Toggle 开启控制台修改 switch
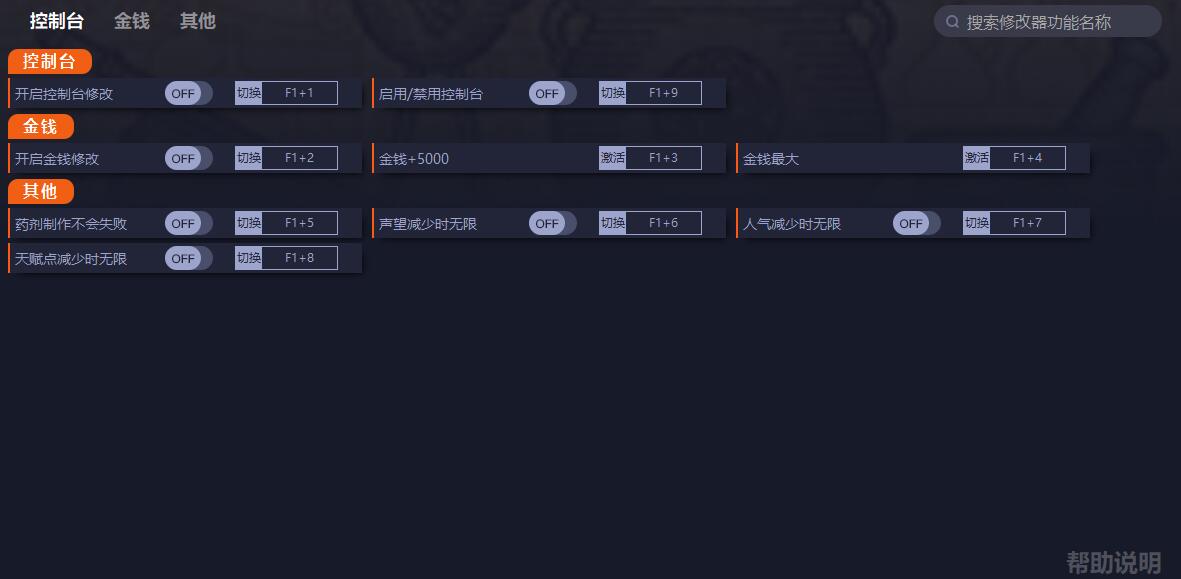The width and height of the screenshot is (1181, 579). [x=188, y=93]
